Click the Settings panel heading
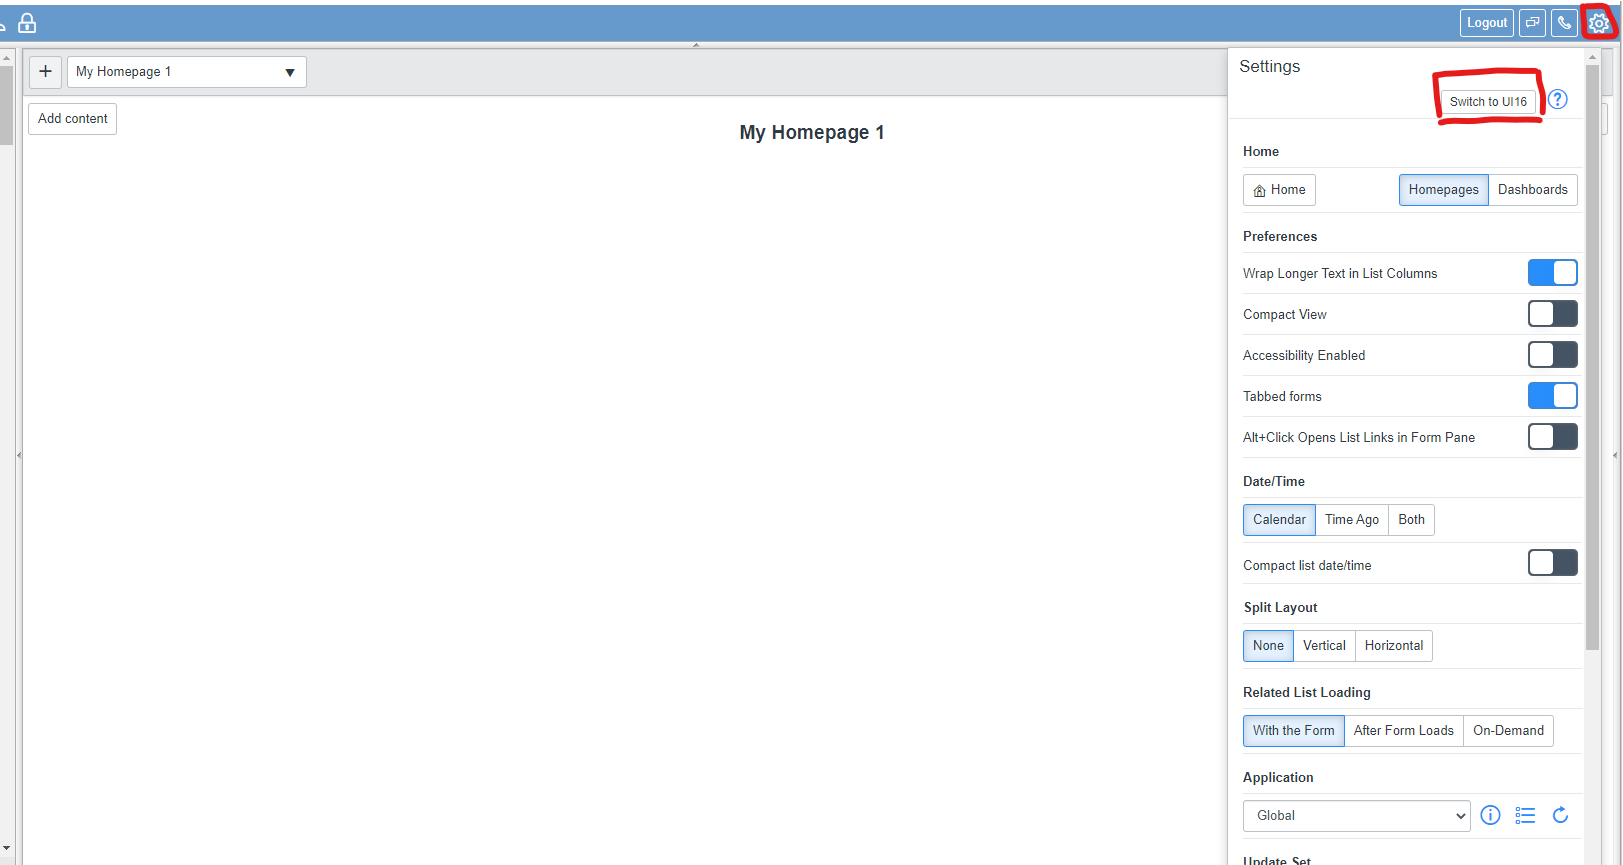This screenshot has width=1623, height=865. tap(1270, 67)
